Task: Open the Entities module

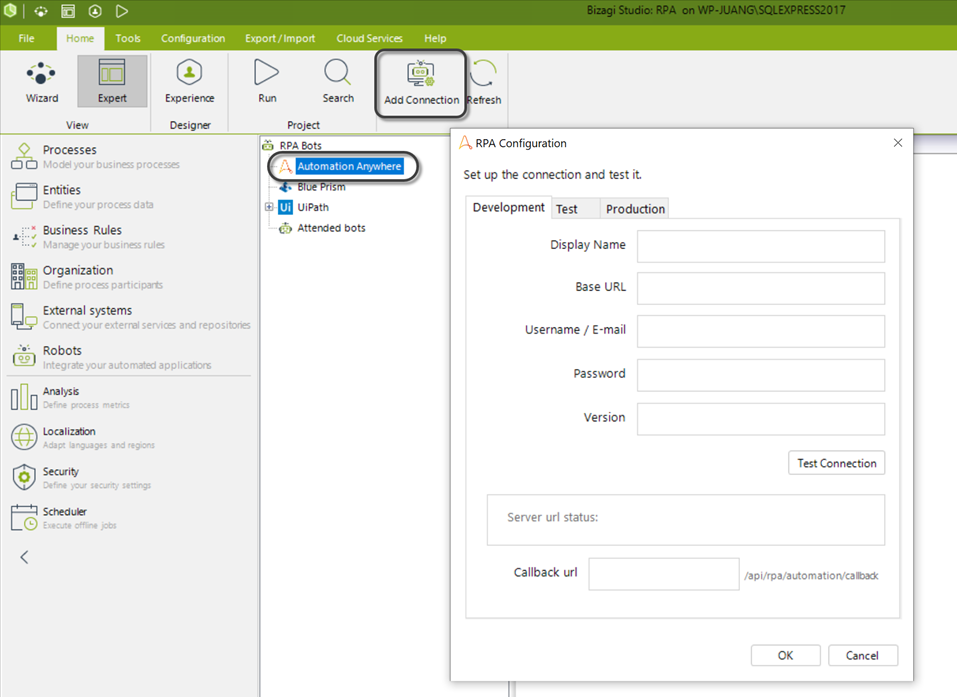Action: (82, 197)
